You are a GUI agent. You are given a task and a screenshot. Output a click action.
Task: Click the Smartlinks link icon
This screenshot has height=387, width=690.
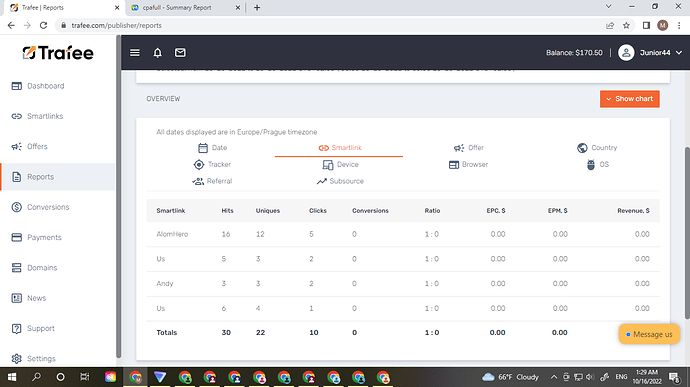point(16,116)
